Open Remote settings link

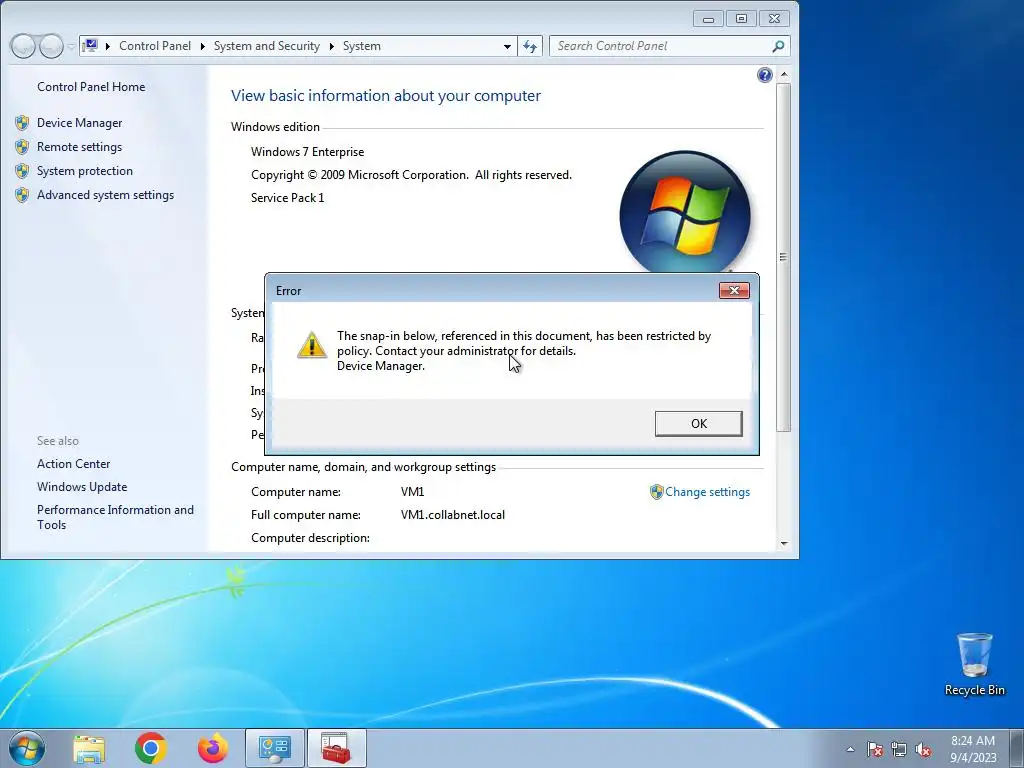(x=80, y=147)
